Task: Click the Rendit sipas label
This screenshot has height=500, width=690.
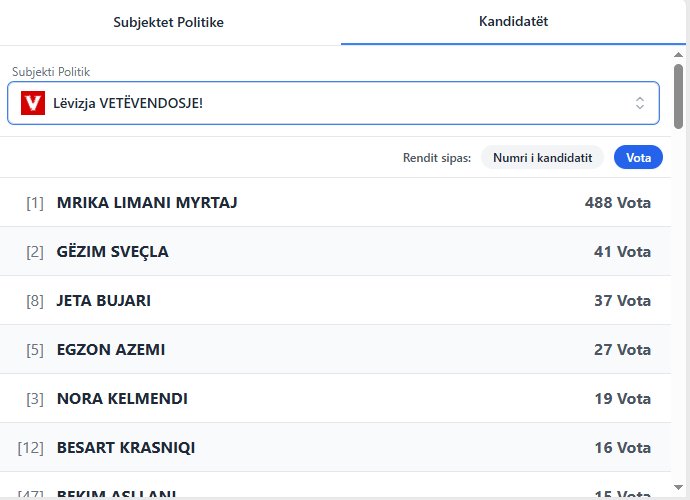Action: 436,157
